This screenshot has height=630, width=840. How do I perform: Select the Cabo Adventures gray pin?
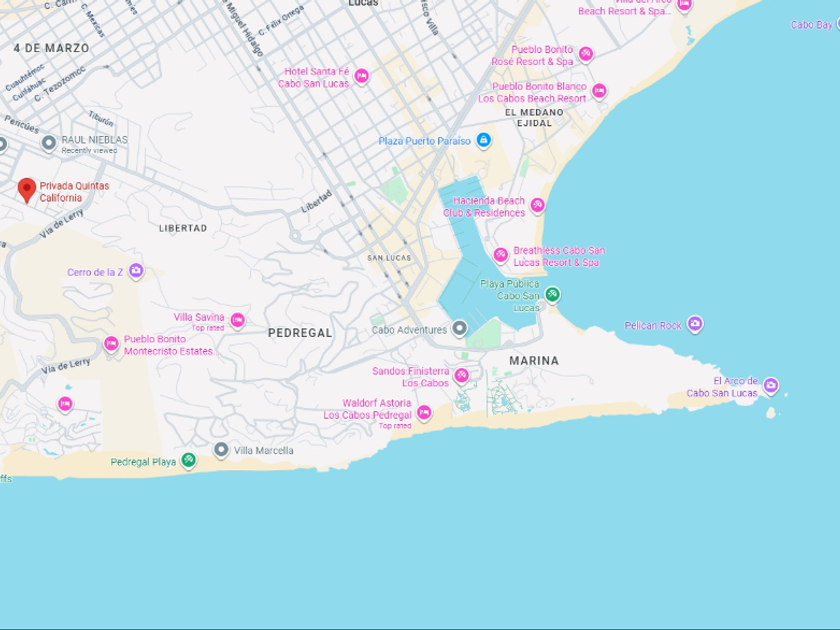tap(459, 328)
